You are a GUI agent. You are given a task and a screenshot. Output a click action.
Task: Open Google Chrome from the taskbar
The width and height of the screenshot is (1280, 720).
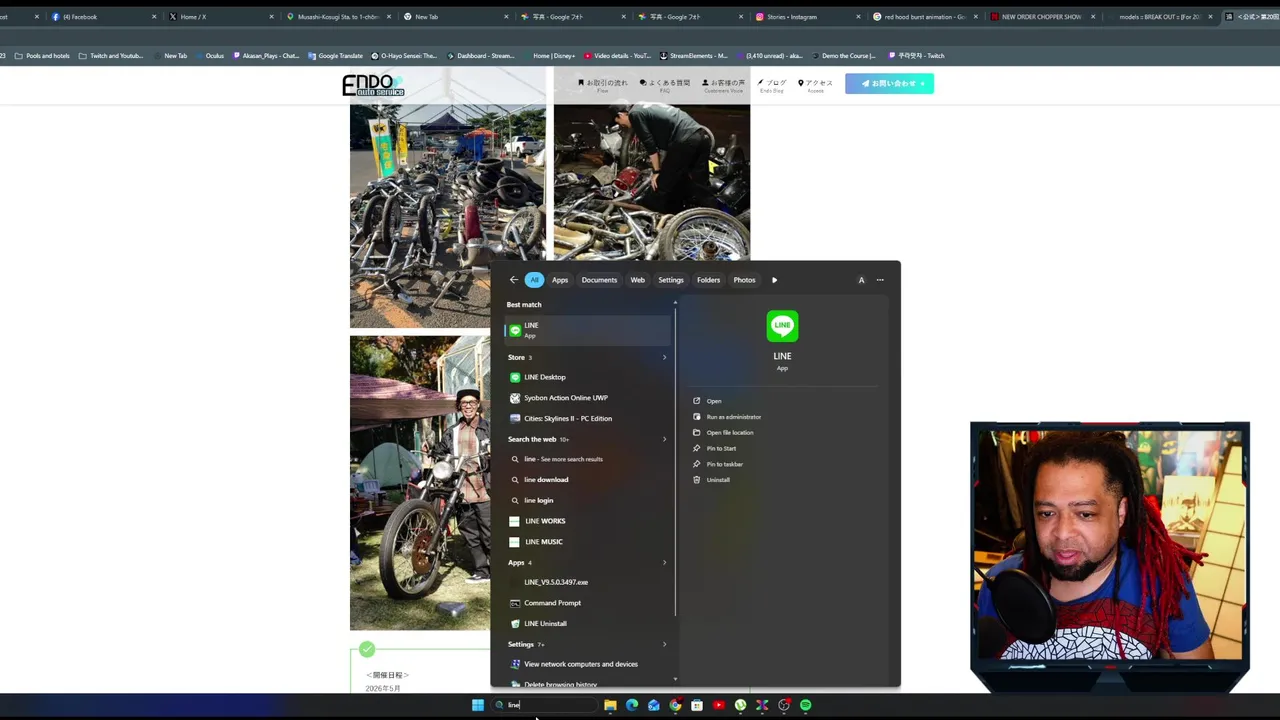pos(675,705)
